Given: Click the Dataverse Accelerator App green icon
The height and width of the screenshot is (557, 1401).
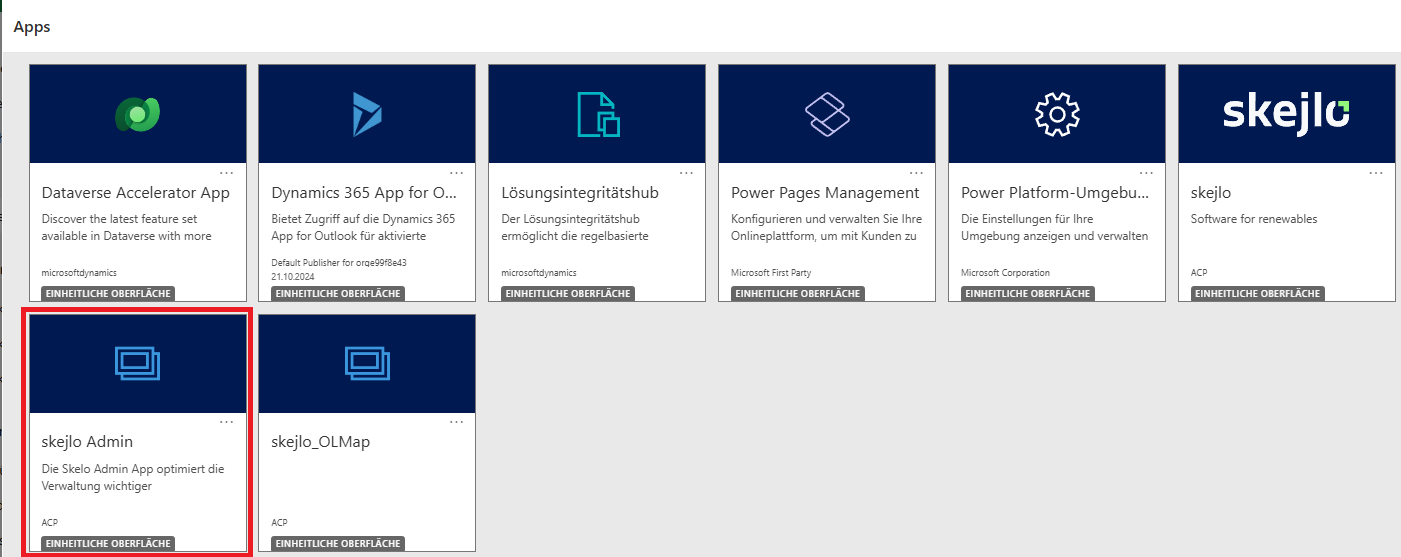Looking at the screenshot, I should pos(138,114).
